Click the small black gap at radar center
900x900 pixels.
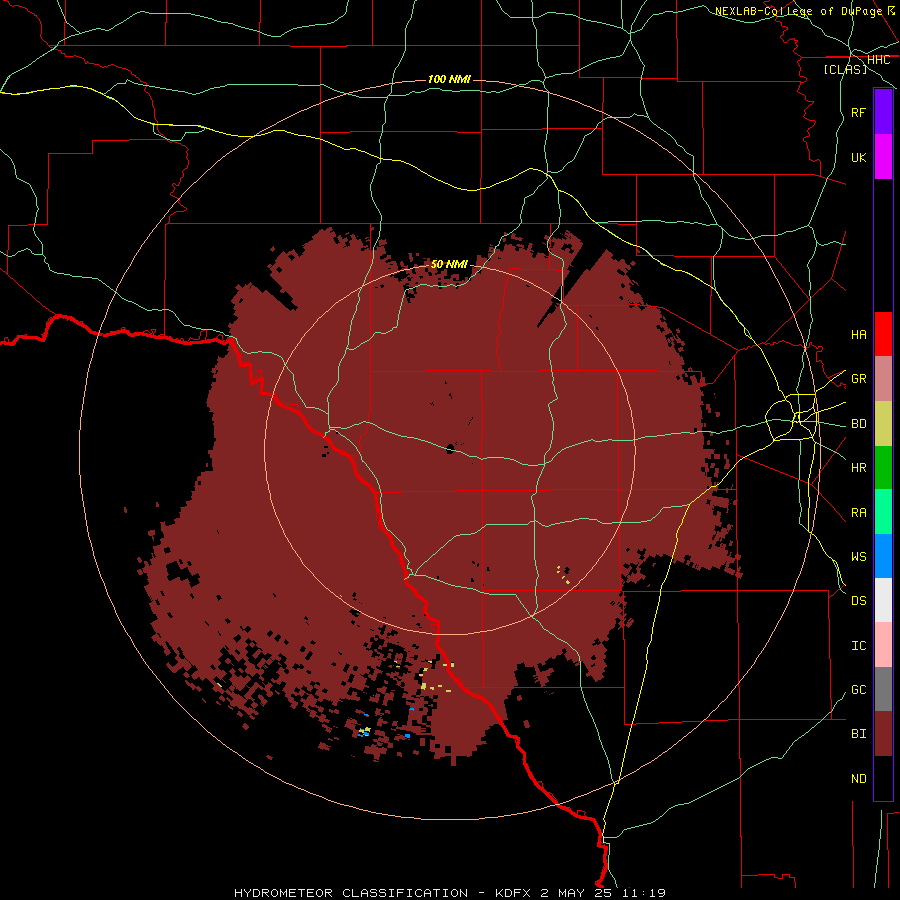point(450,448)
